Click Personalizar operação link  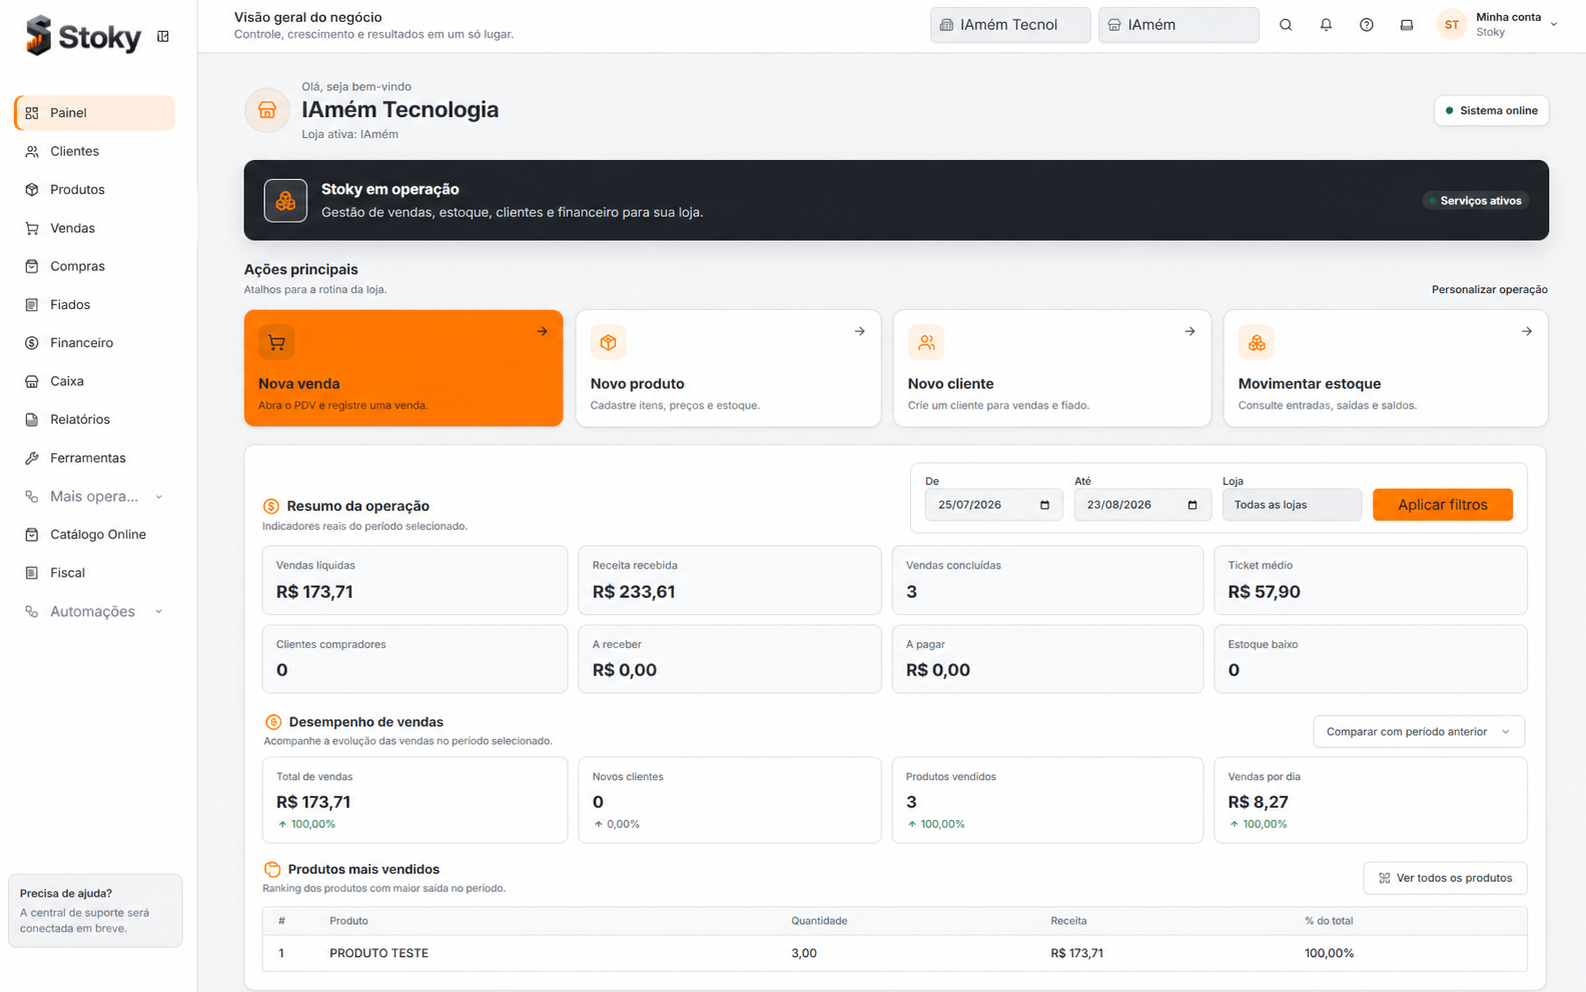click(1489, 290)
